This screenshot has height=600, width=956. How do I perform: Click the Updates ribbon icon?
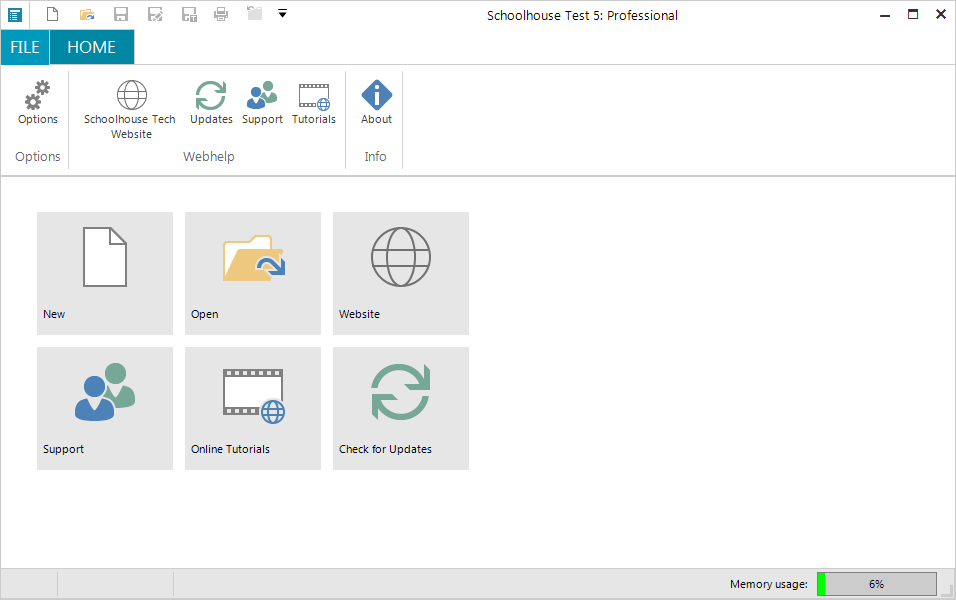point(211,102)
